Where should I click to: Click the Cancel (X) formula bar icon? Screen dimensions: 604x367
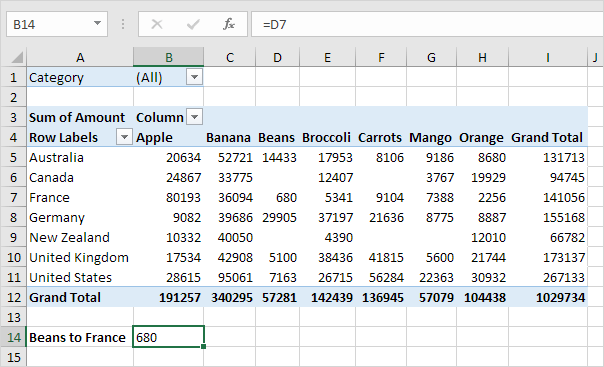(157, 24)
